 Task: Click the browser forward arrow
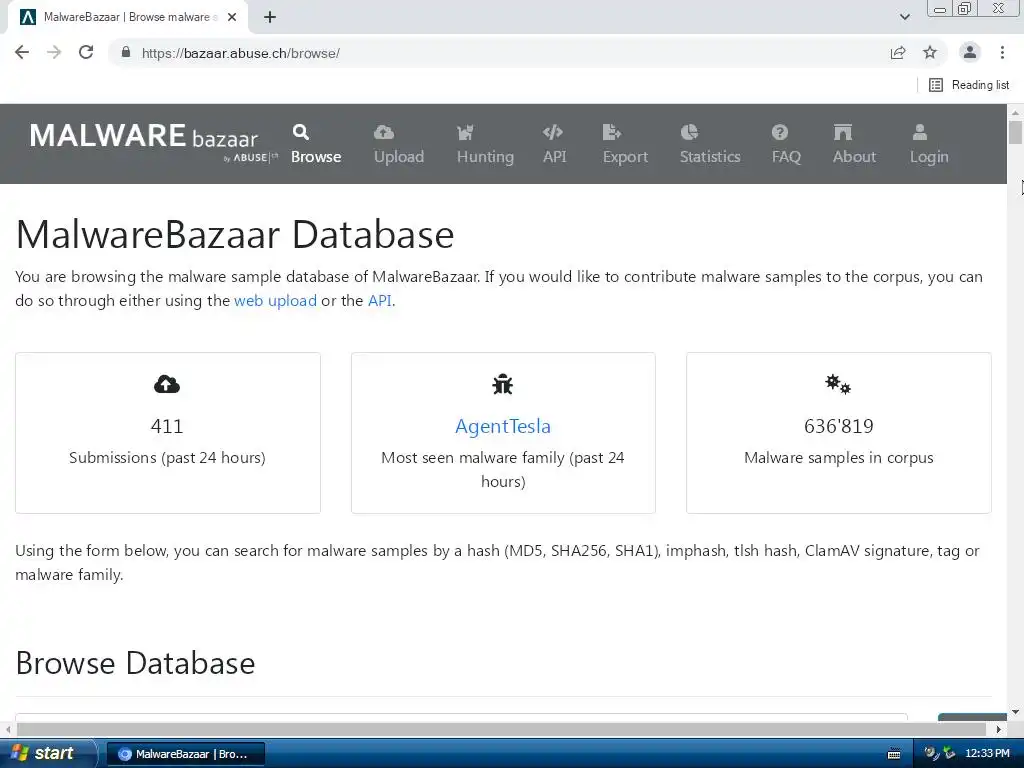click(x=54, y=53)
